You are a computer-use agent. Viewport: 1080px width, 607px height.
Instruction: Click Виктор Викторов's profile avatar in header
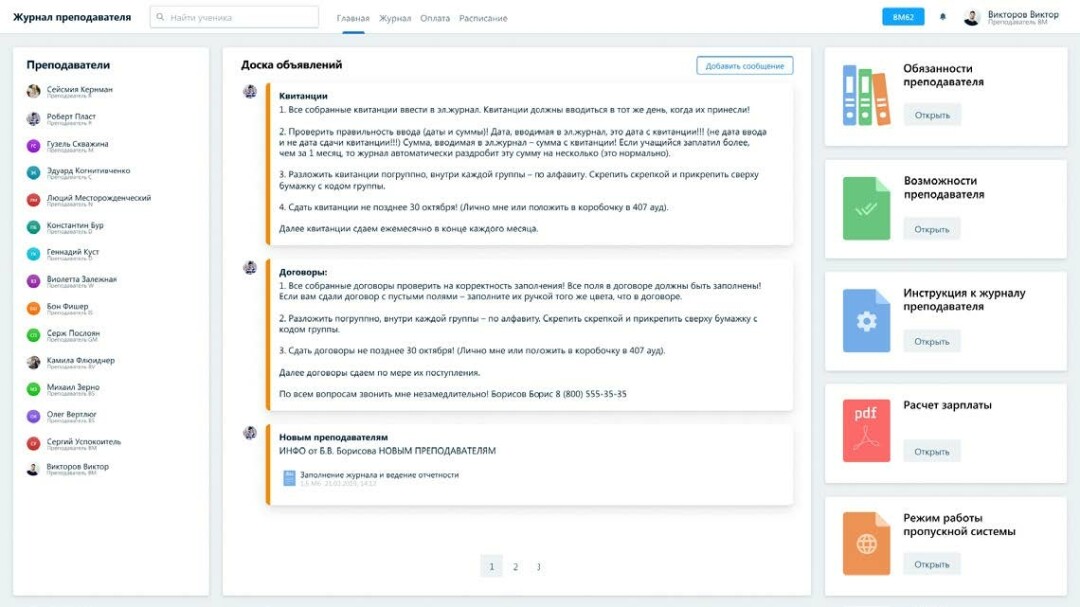(971, 18)
